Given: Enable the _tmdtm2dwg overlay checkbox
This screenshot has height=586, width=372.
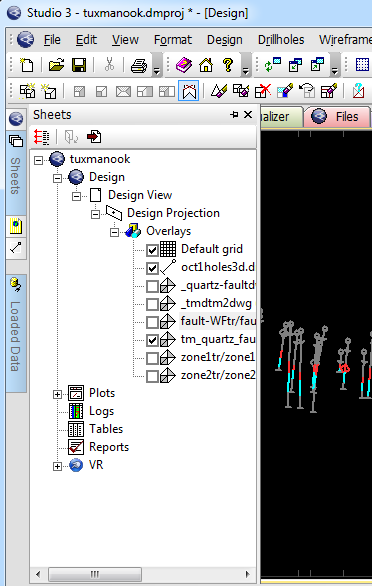Looking at the screenshot, I should pyautogui.click(x=152, y=304).
